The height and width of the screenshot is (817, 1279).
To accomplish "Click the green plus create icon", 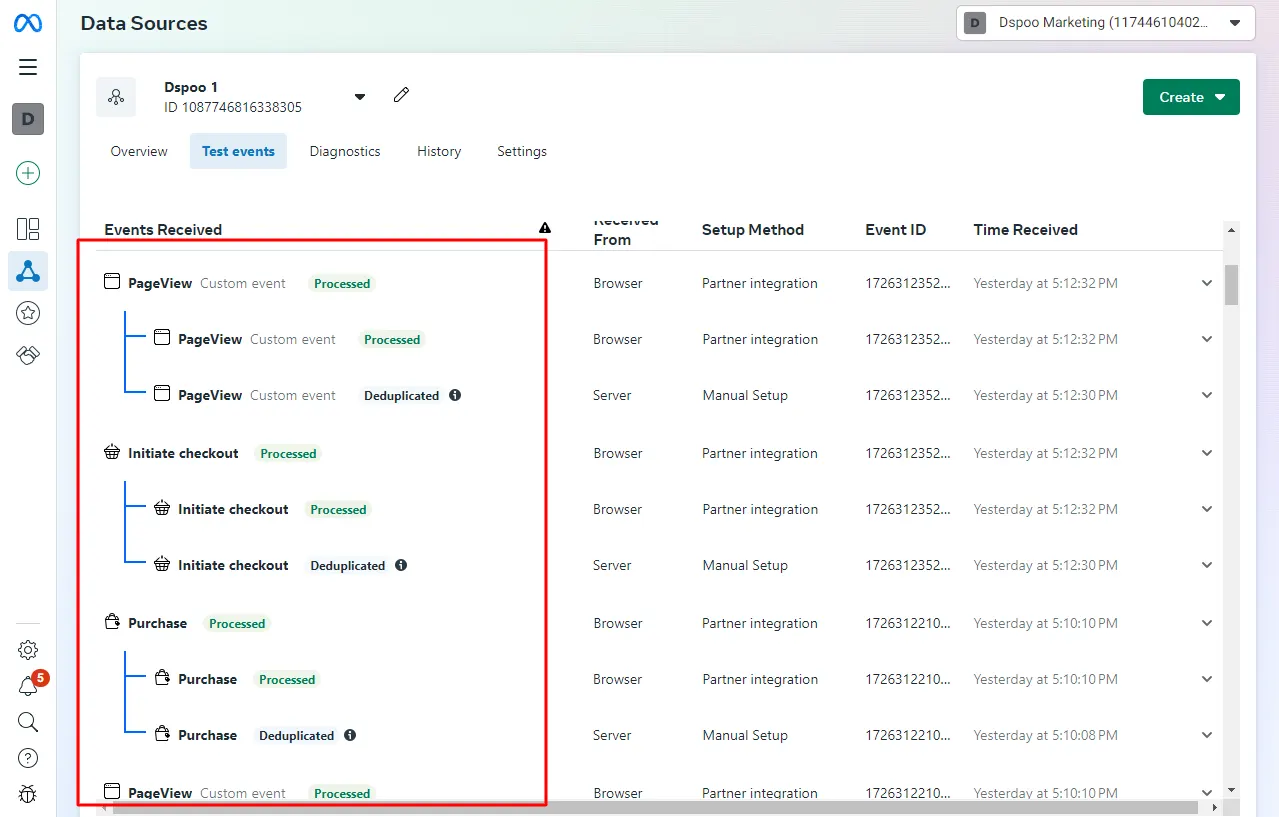I will point(28,173).
